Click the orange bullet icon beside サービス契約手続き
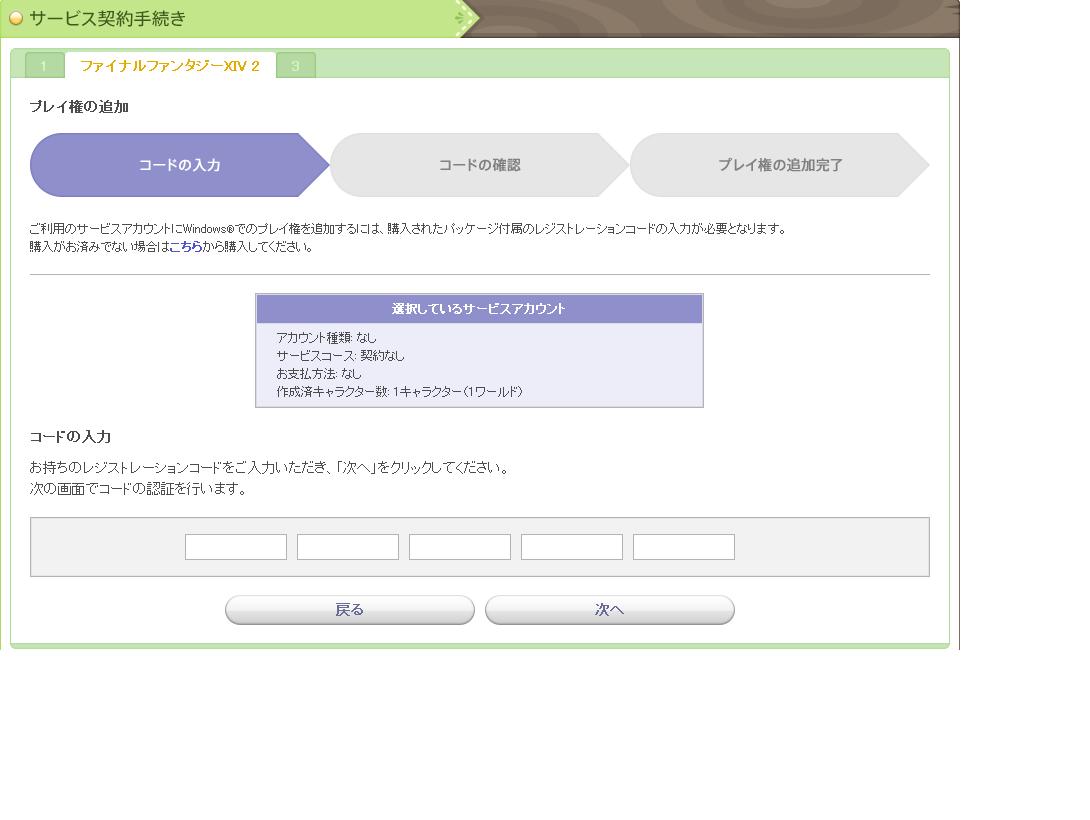 click(15, 19)
